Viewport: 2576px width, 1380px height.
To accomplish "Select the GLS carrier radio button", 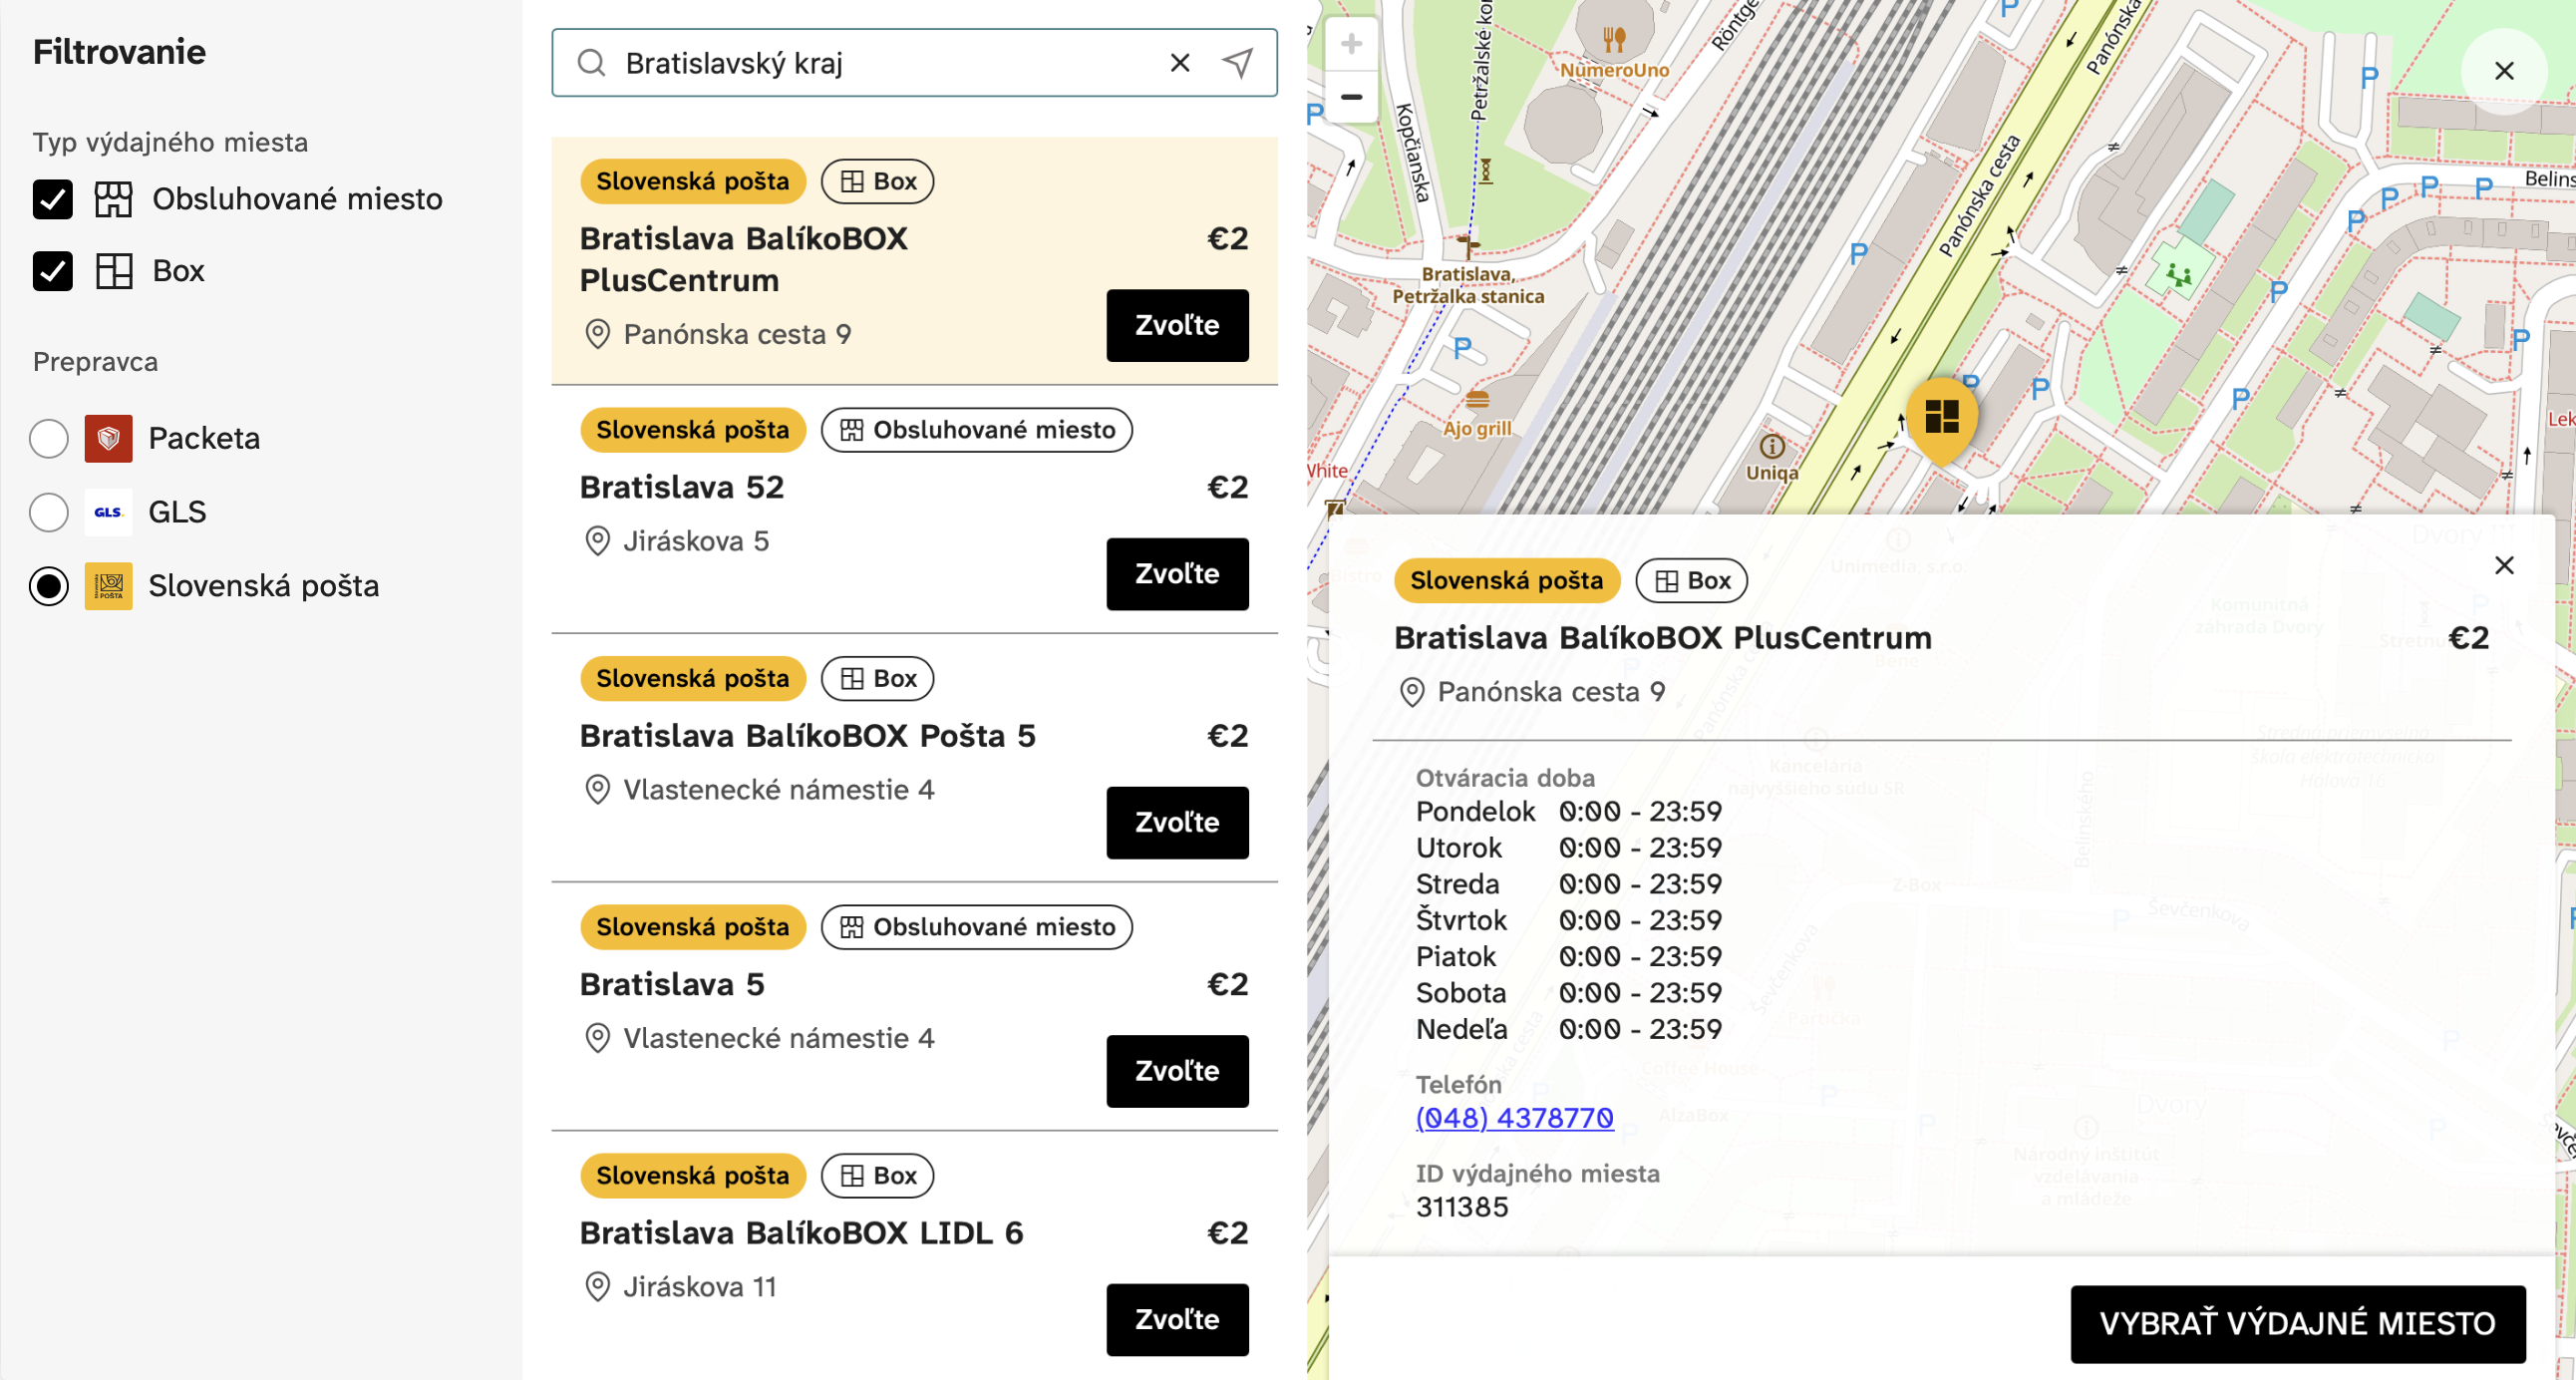I will (x=49, y=512).
